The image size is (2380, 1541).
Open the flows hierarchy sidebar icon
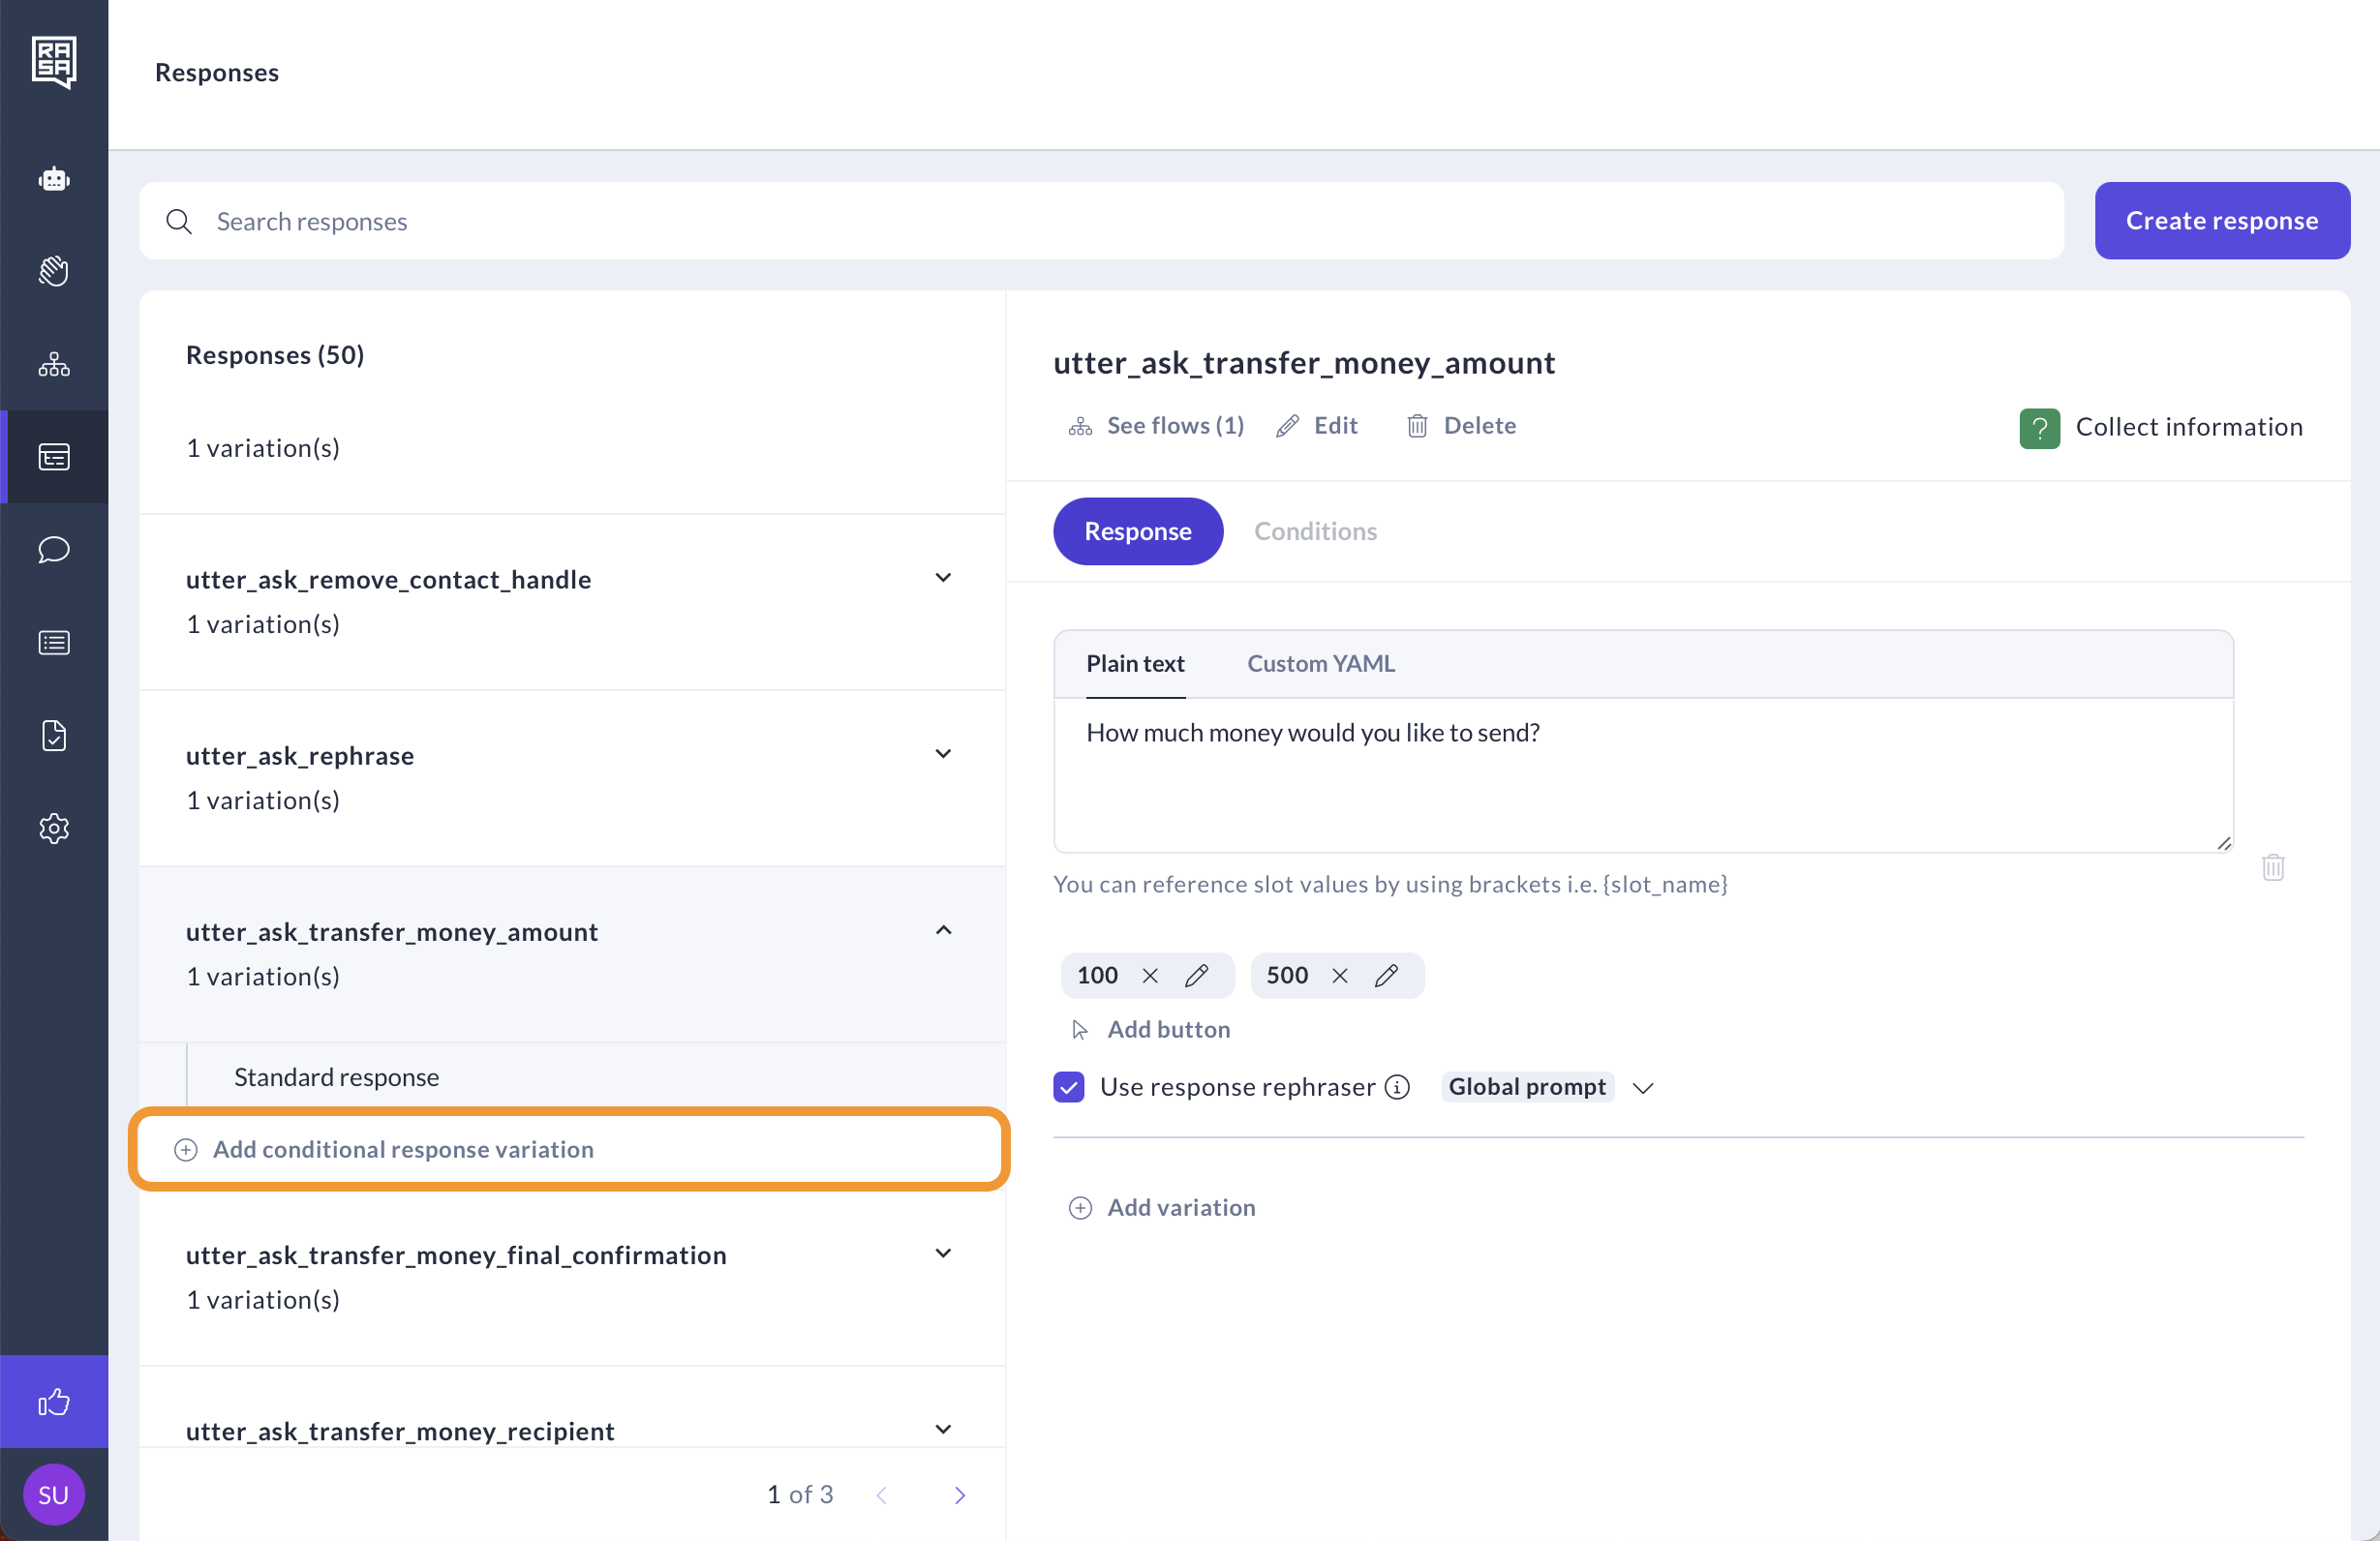(54, 364)
